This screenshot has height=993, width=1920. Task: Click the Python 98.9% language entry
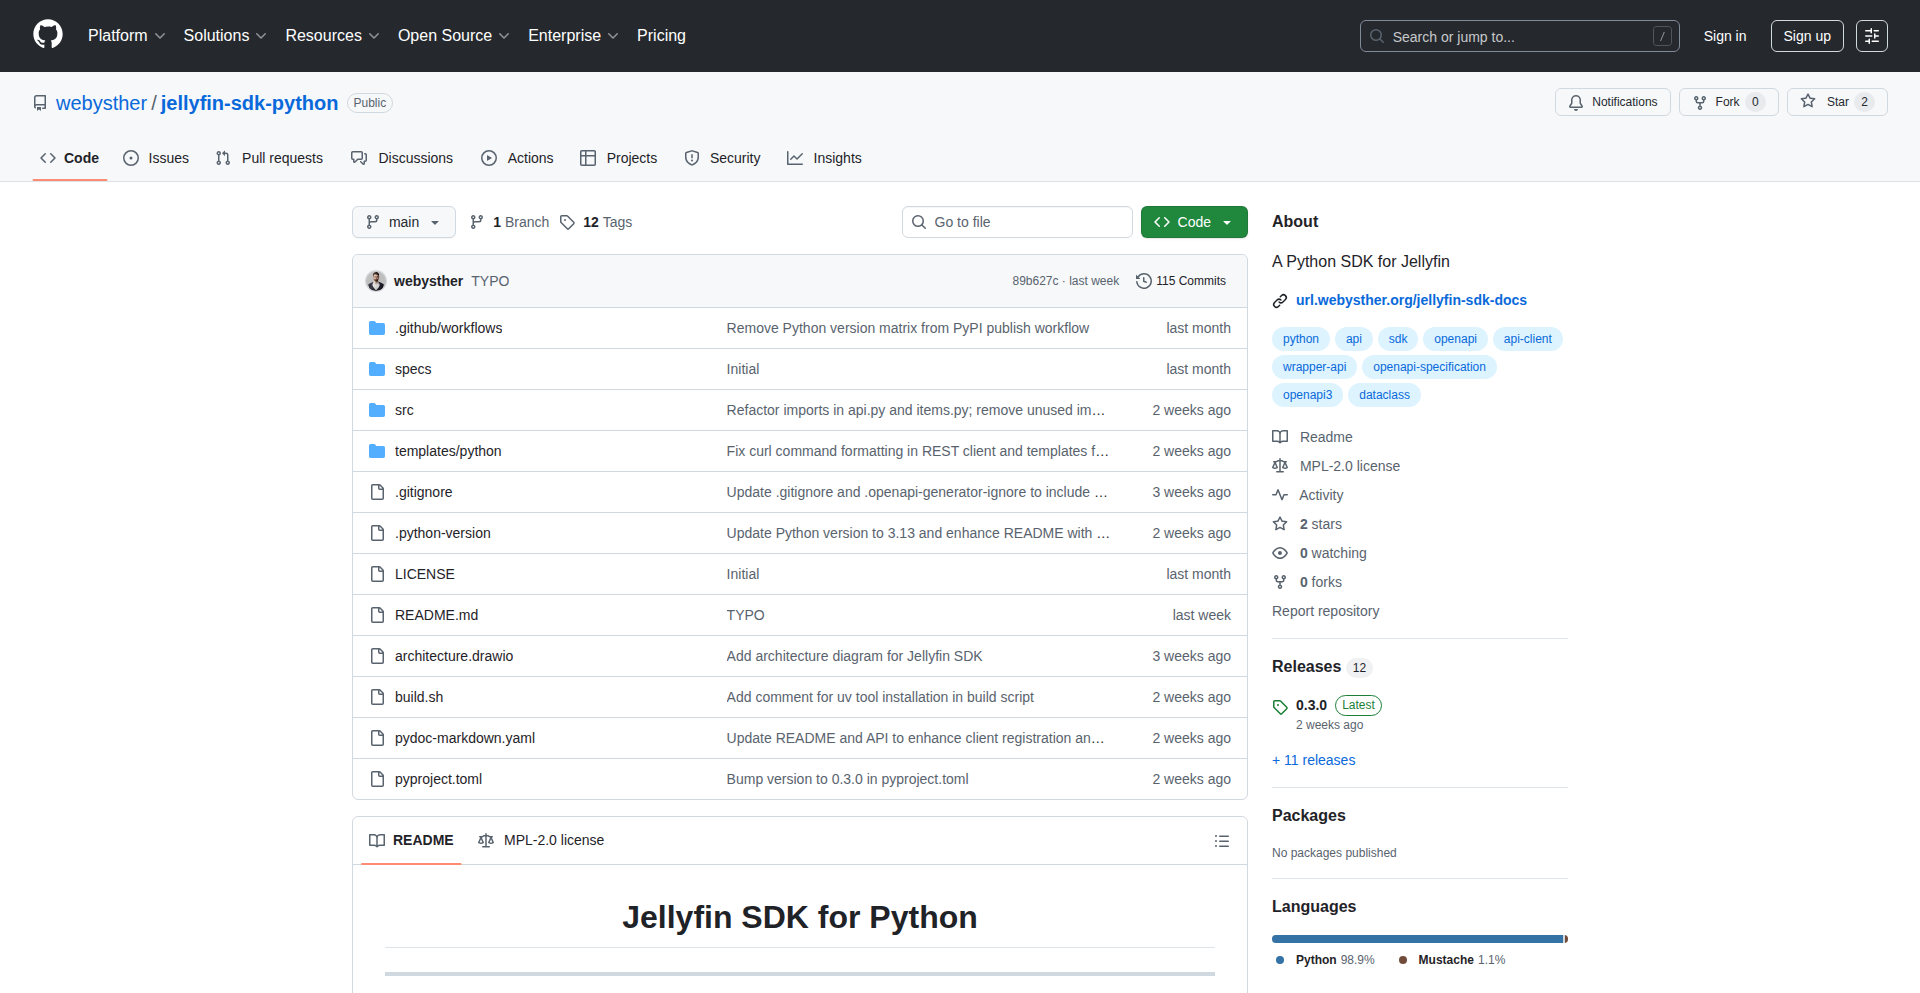(1325, 960)
